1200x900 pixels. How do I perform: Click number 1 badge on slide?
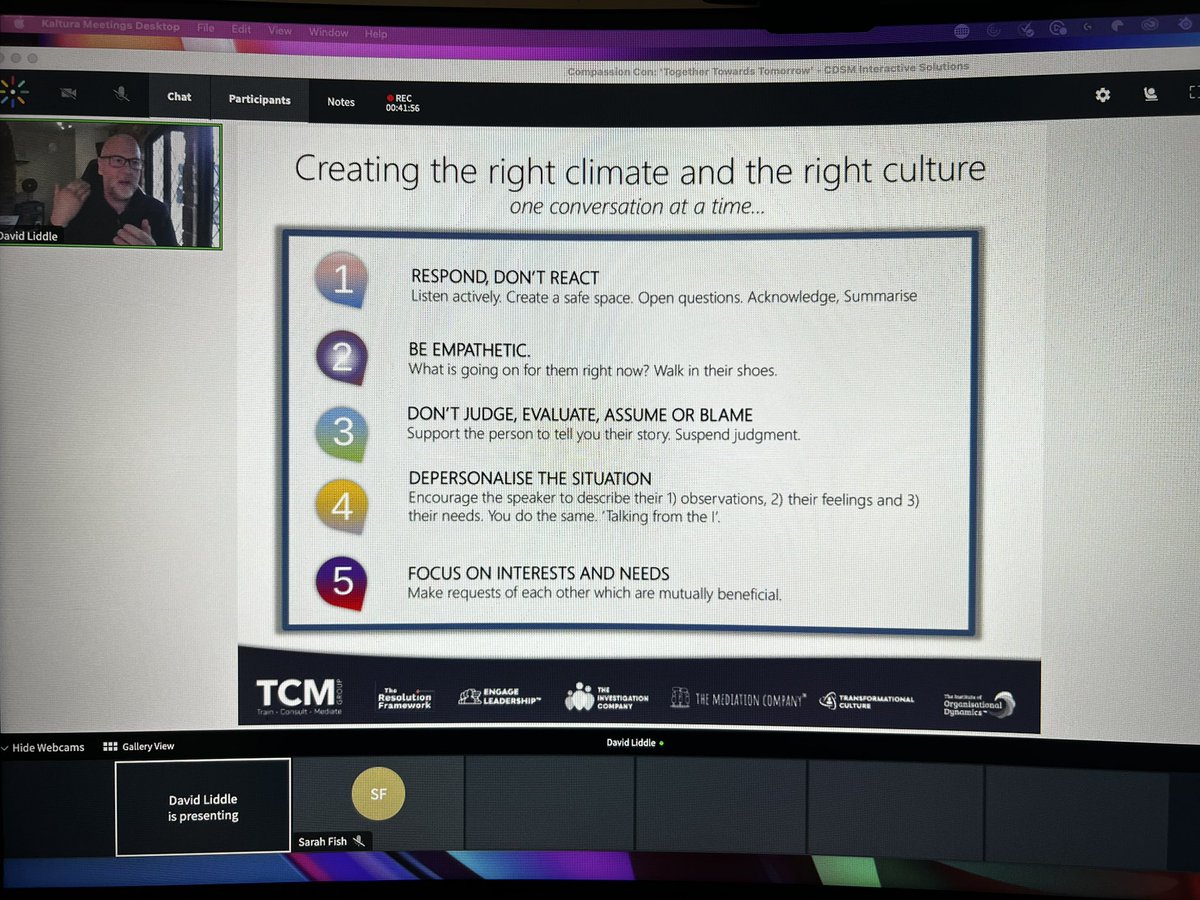click(343, 279)
